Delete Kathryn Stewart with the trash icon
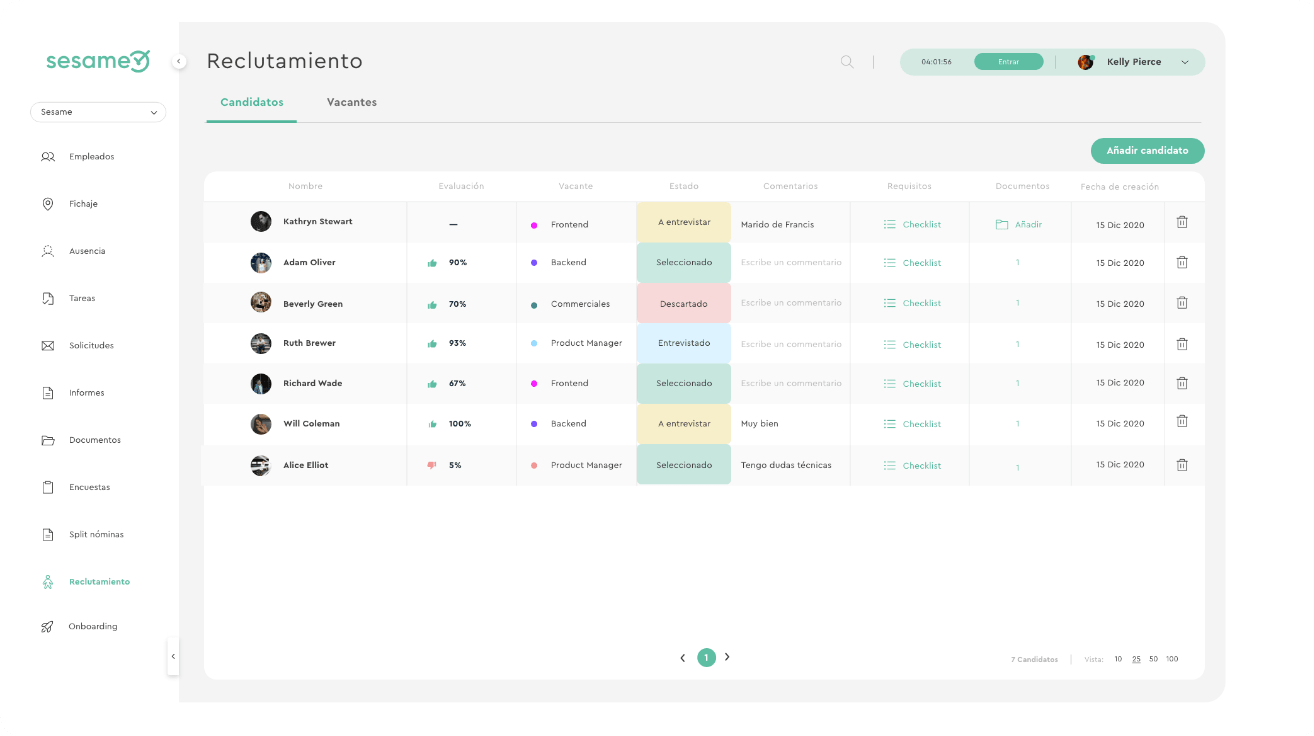This screenshot has width=1314, height=736. coord(1182,222)
